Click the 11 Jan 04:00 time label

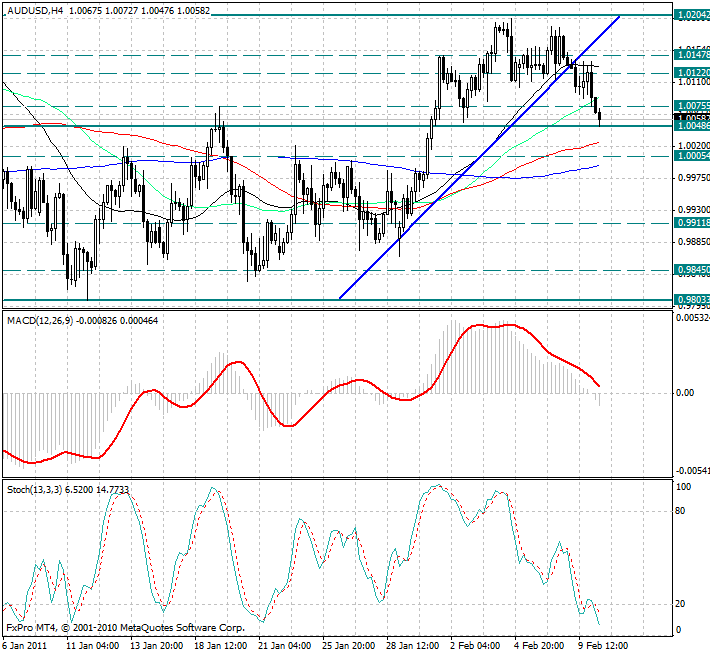pyautogui.click(x=92, y=645)
